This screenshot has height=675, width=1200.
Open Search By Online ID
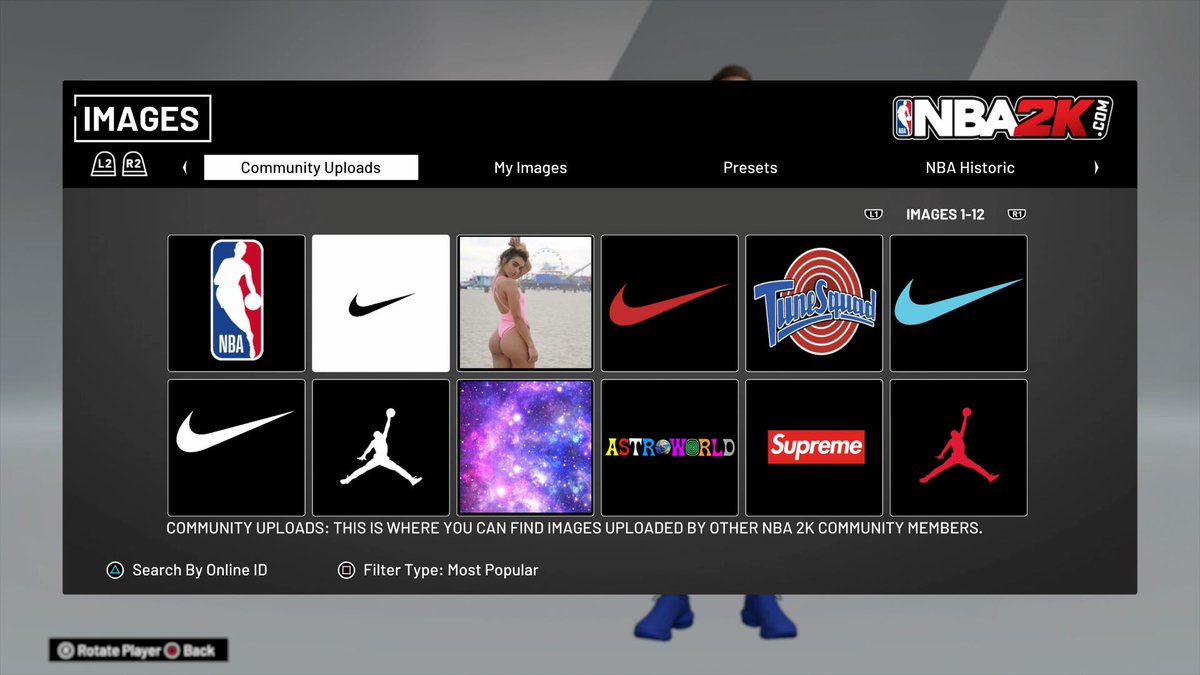pyautogui.click(x=200, y=570)
